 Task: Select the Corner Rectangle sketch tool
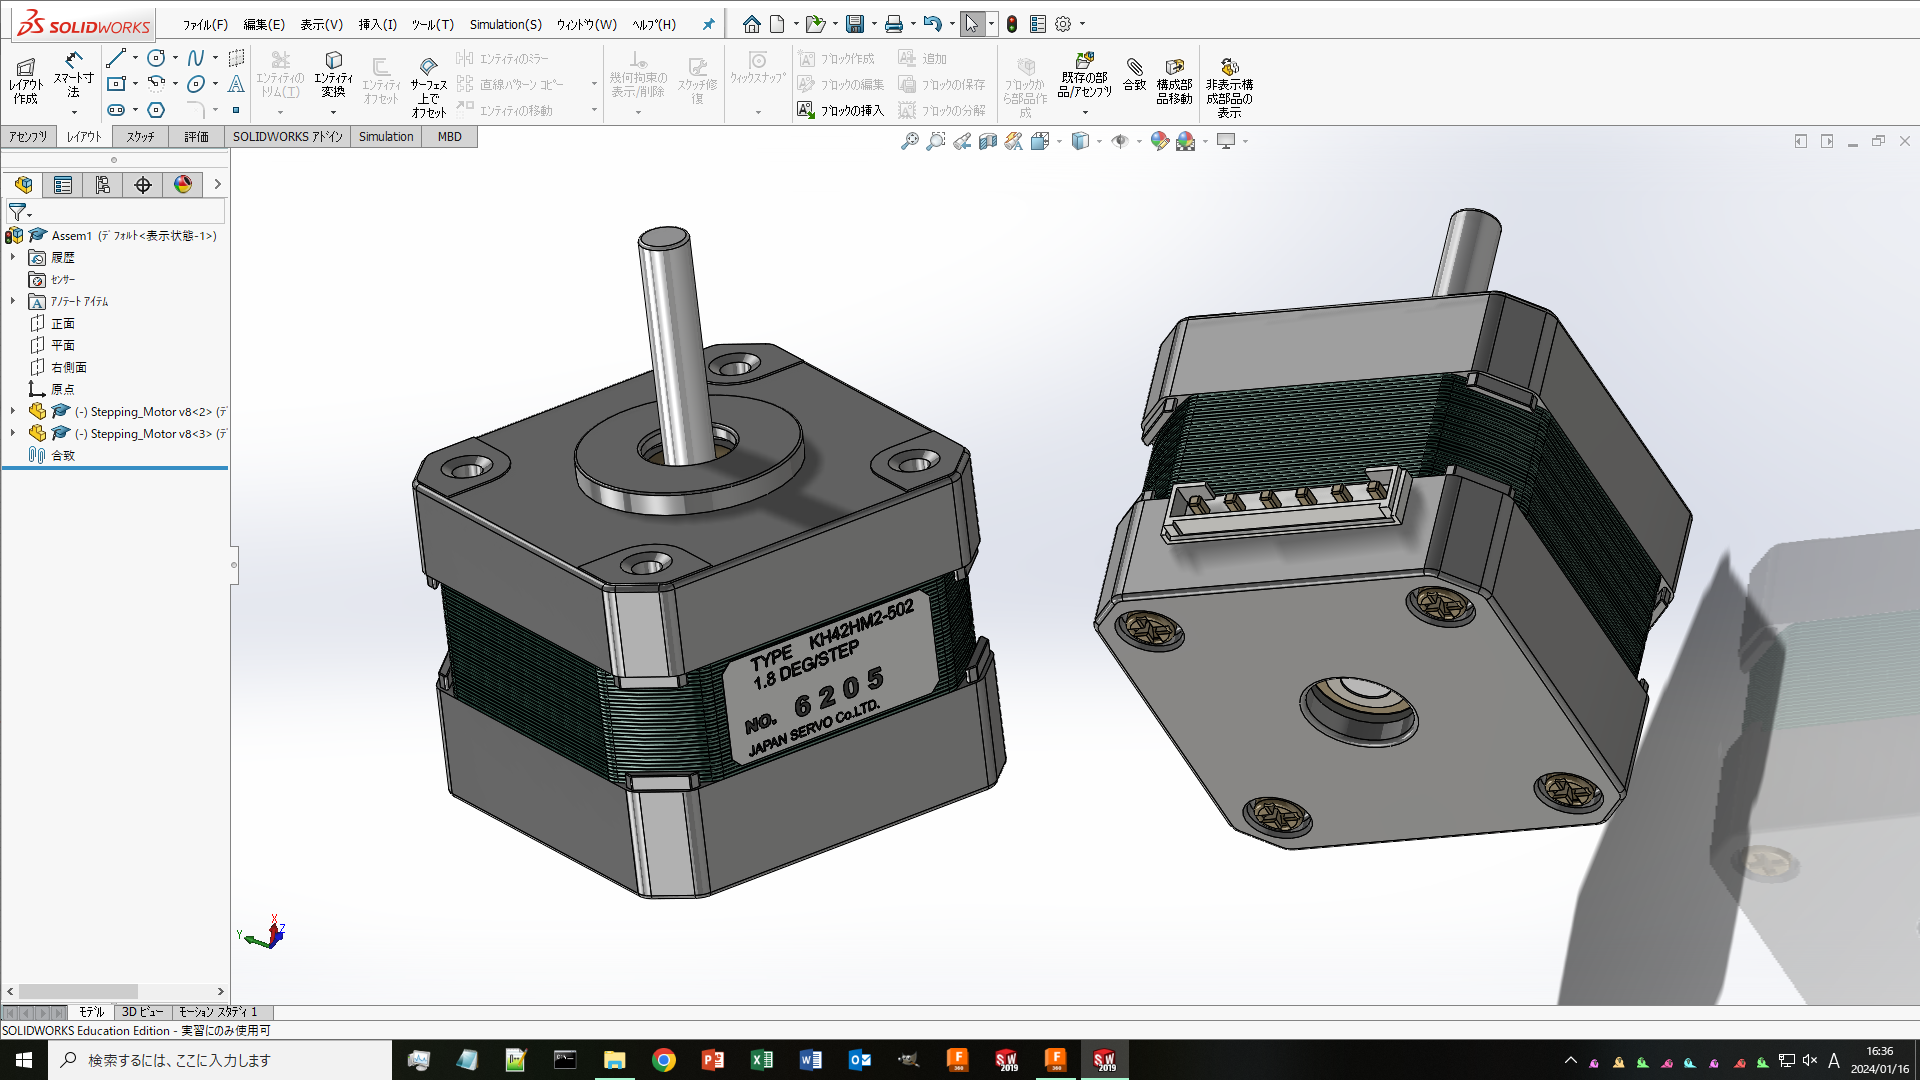[116, 84]
